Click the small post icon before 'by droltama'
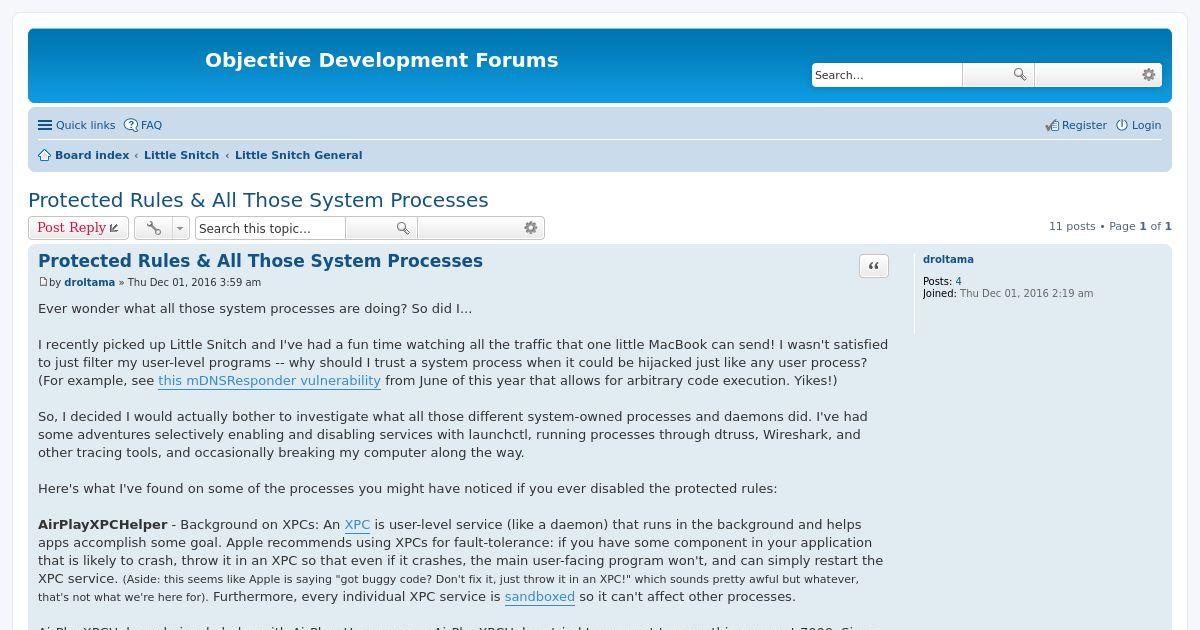Screen dimensions: 1200x630 coord(43,282)
